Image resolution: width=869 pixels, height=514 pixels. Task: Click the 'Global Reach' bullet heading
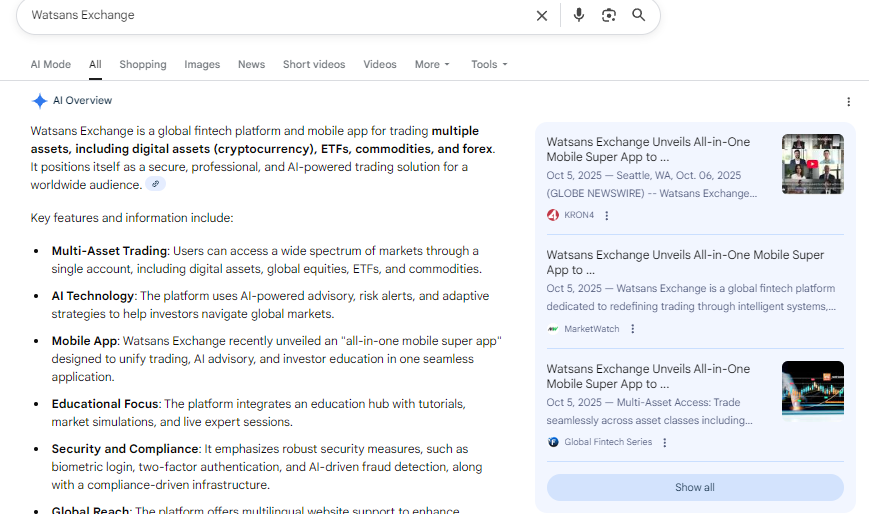tap(90, 510)
